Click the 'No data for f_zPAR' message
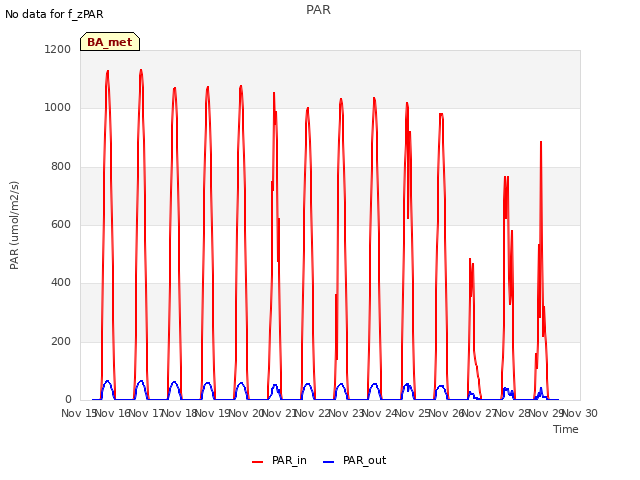This screenshot has height=480, width=640. pos(54,14)
